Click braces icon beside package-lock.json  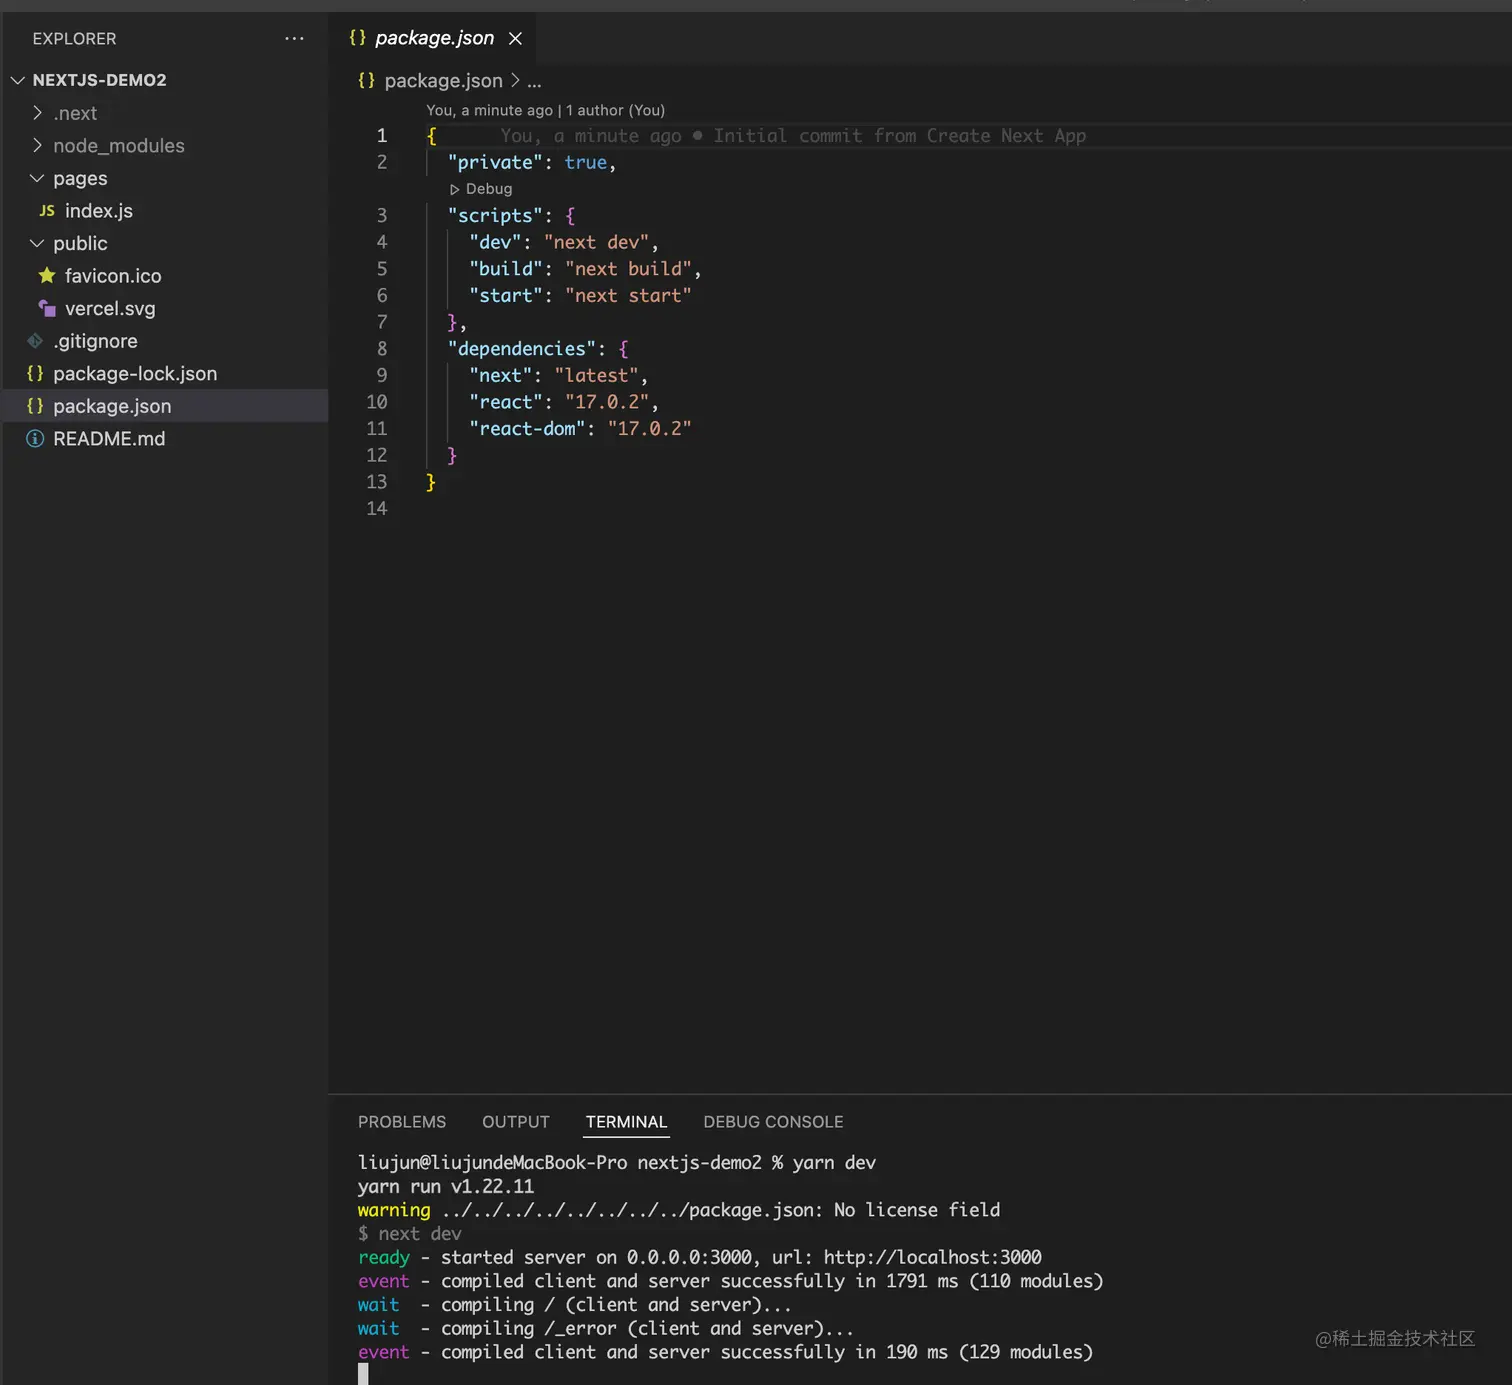(35, 373)
